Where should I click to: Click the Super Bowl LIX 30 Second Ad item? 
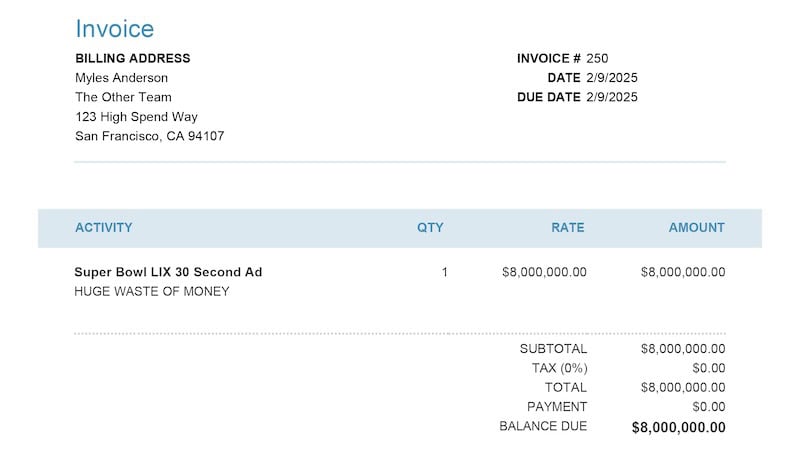[x=168, y=272]
